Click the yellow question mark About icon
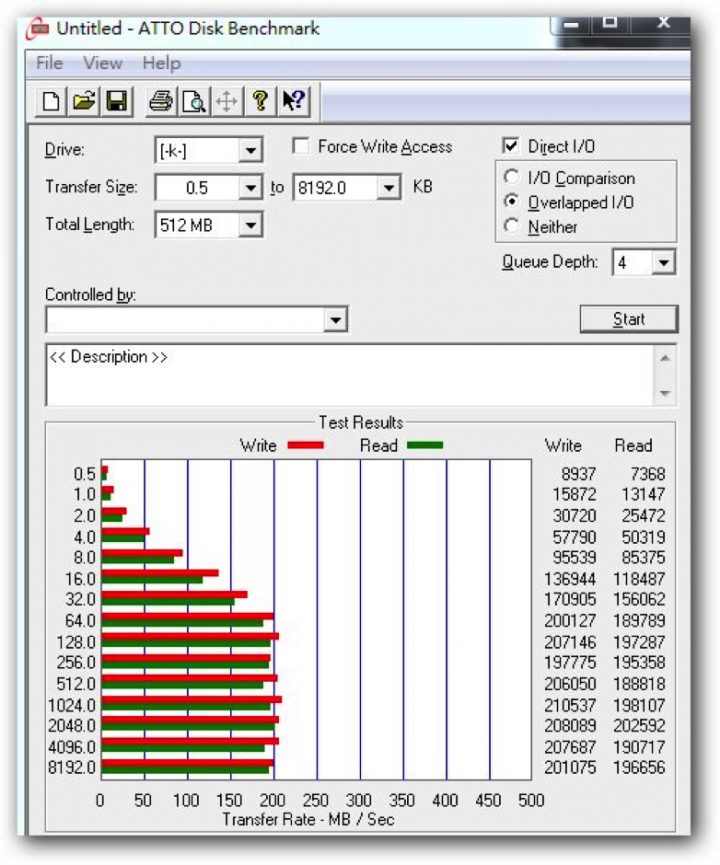 (260, 102)
